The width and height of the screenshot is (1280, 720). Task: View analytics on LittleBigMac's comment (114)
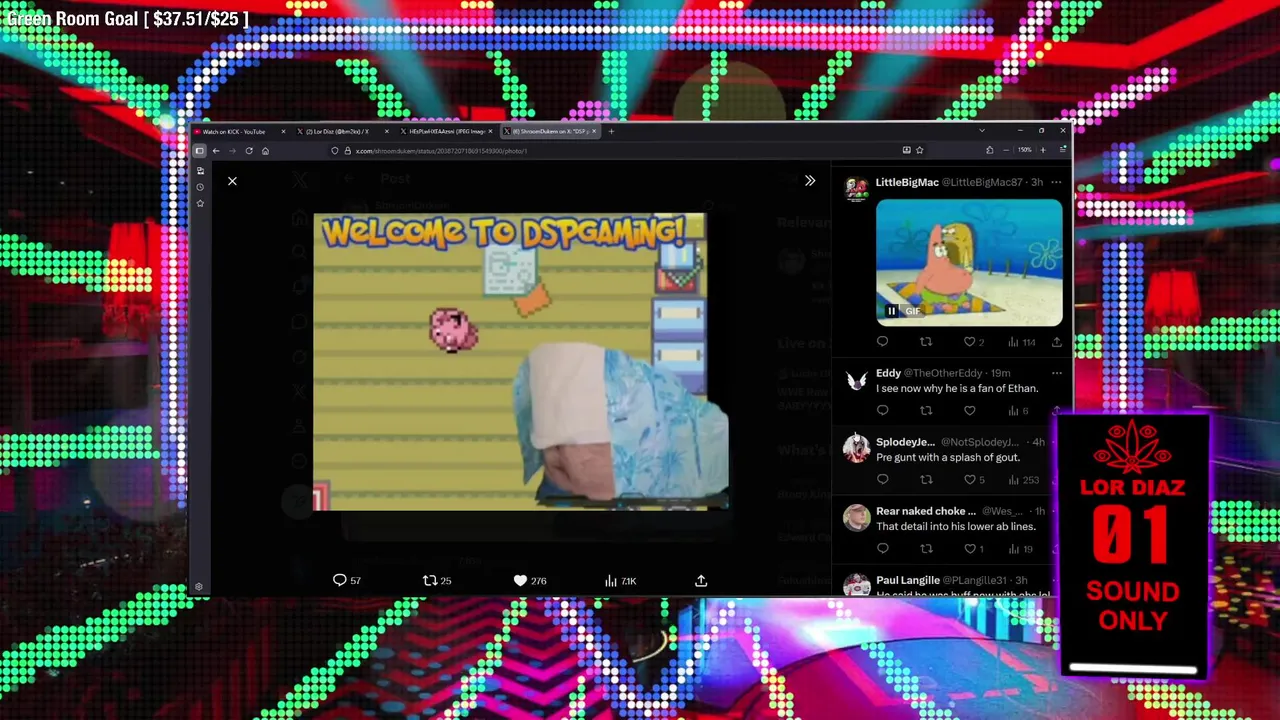[1021, 342]
